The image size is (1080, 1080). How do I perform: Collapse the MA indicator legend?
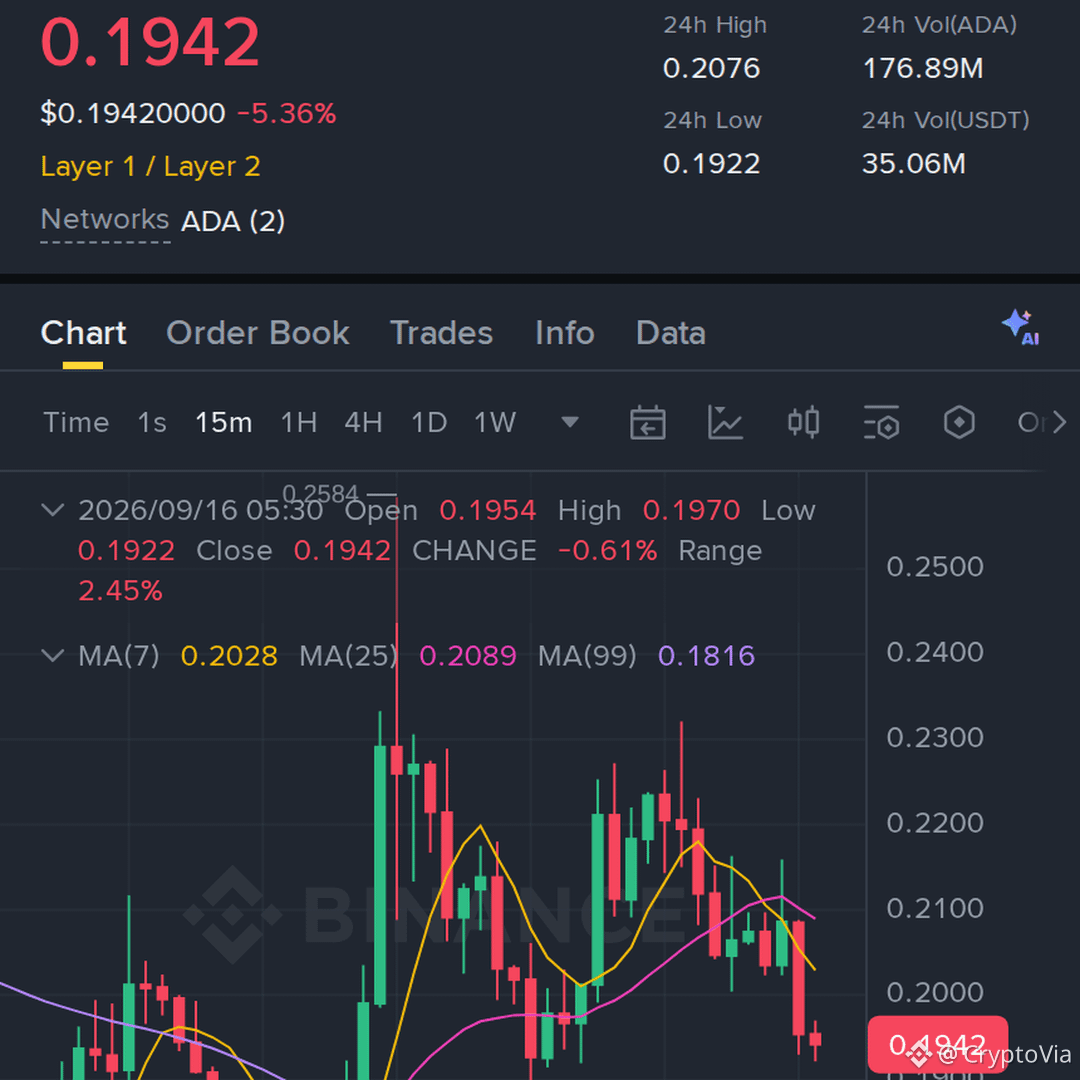point(53,654)
